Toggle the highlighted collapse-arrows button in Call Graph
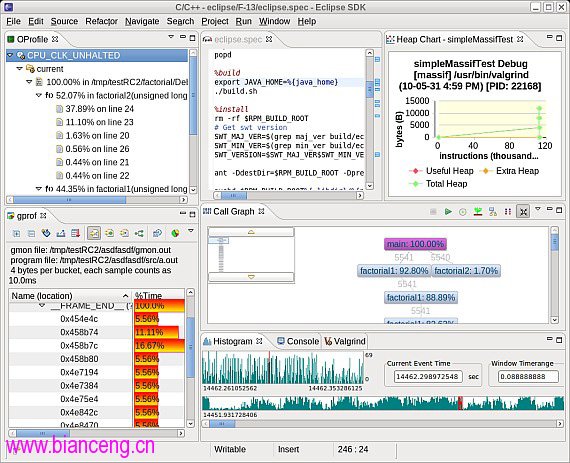 click(523, 212)
